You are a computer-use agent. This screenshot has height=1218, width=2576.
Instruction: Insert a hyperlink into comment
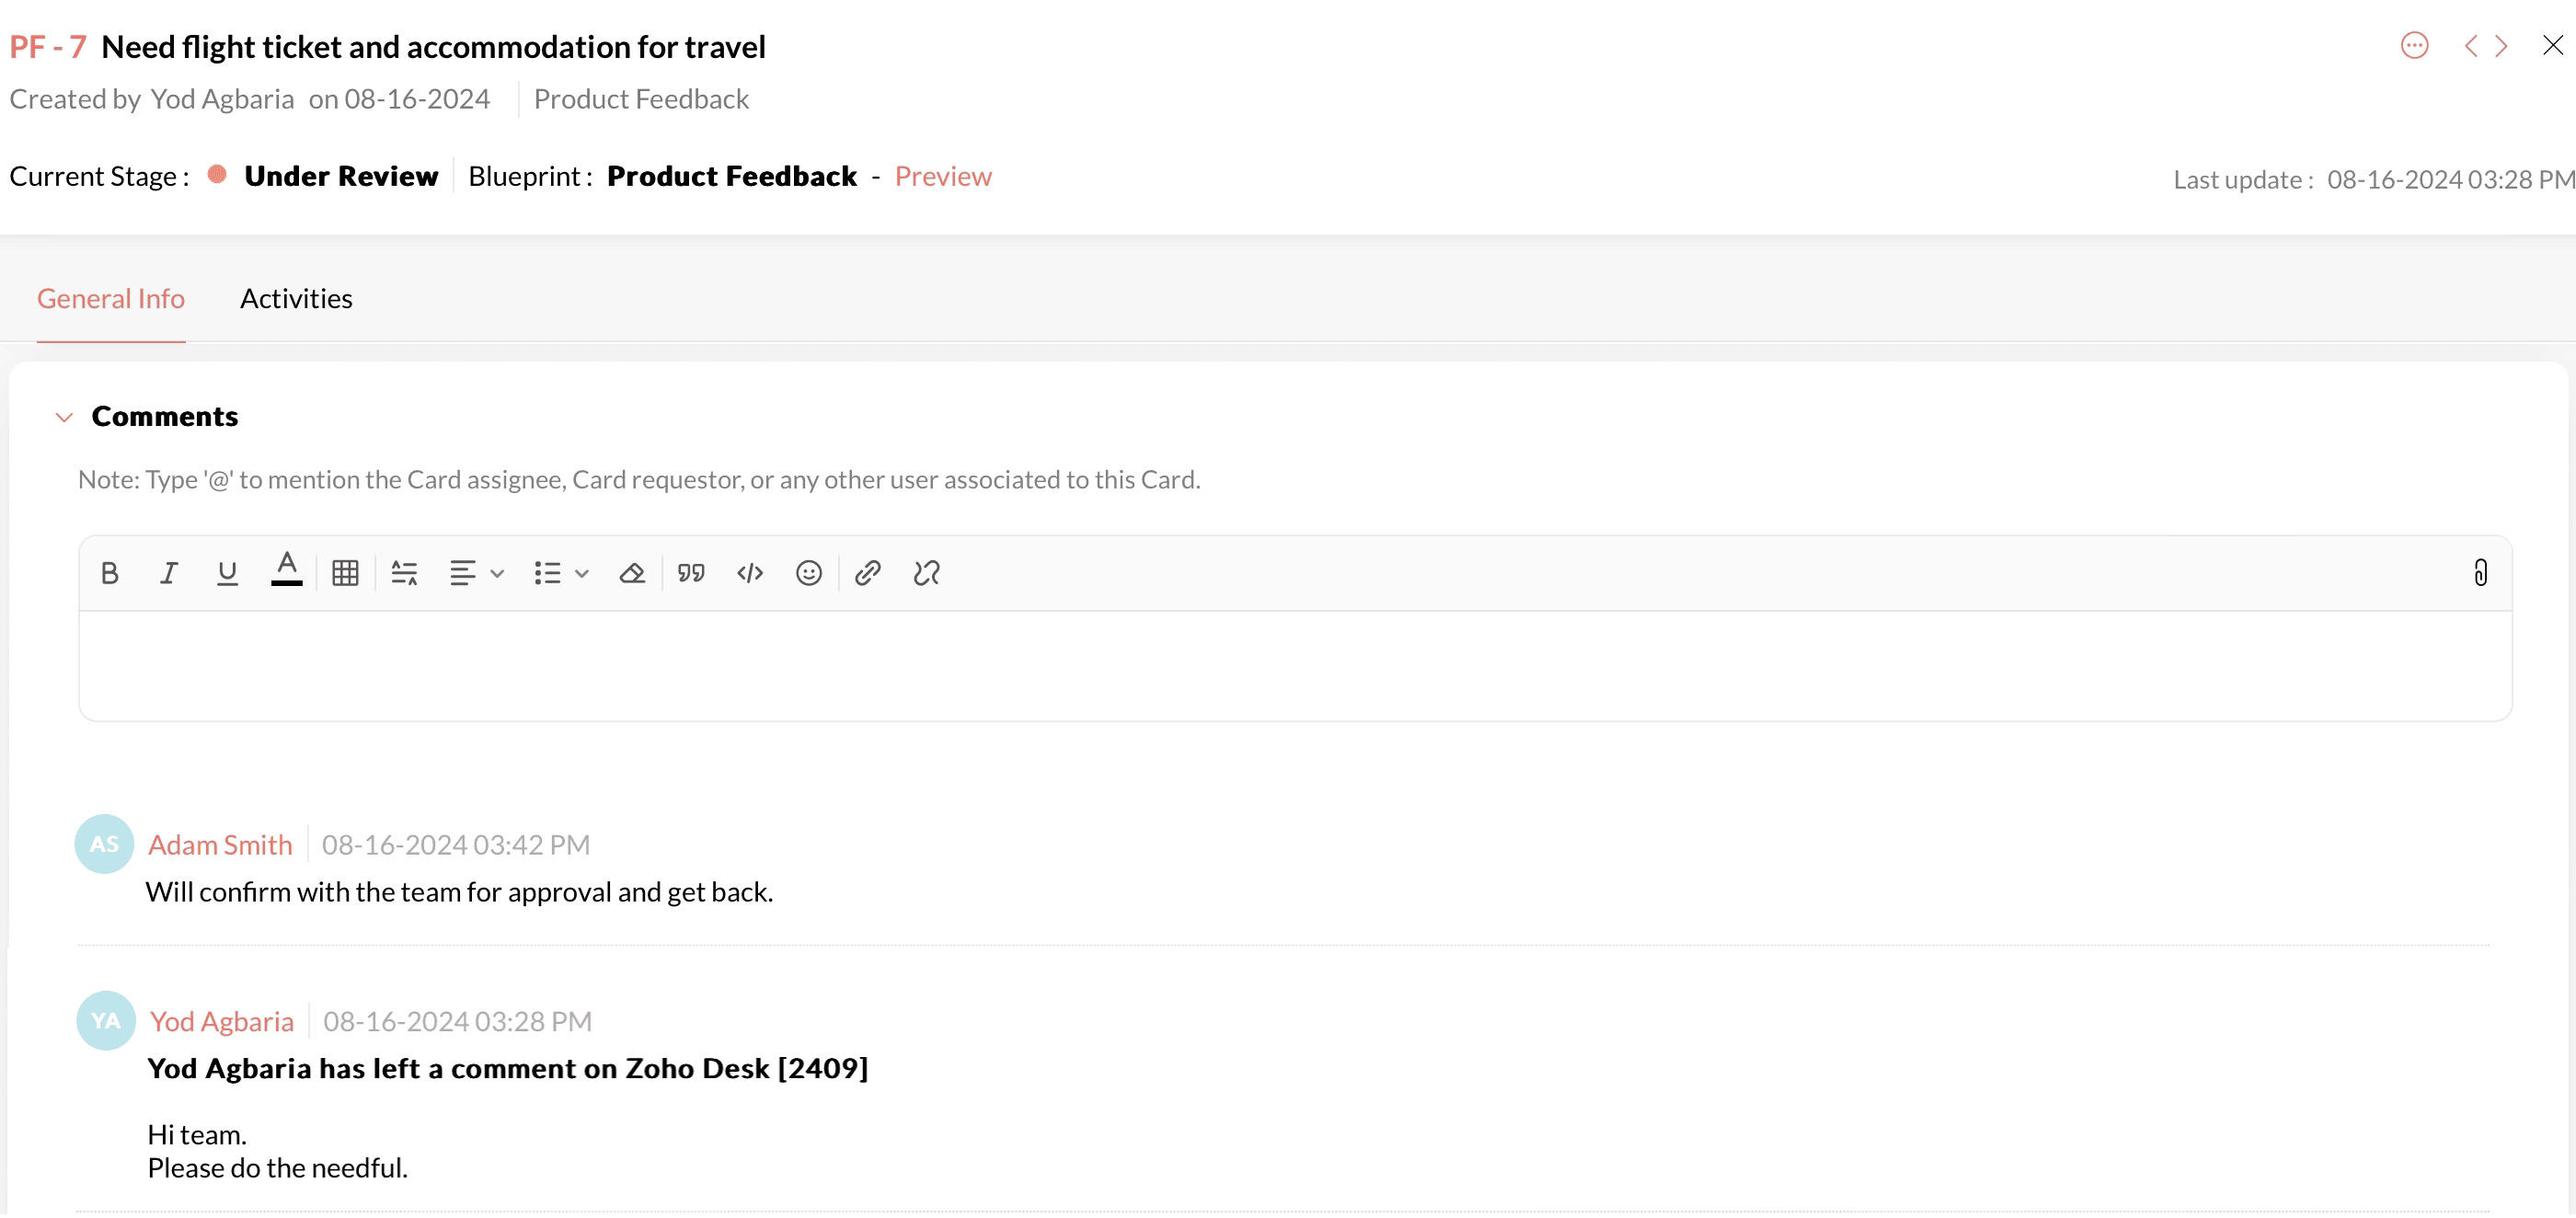867,573
